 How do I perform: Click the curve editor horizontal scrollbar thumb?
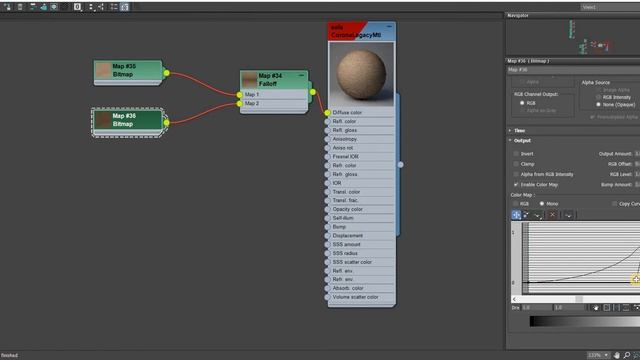(x=579, y=299)
